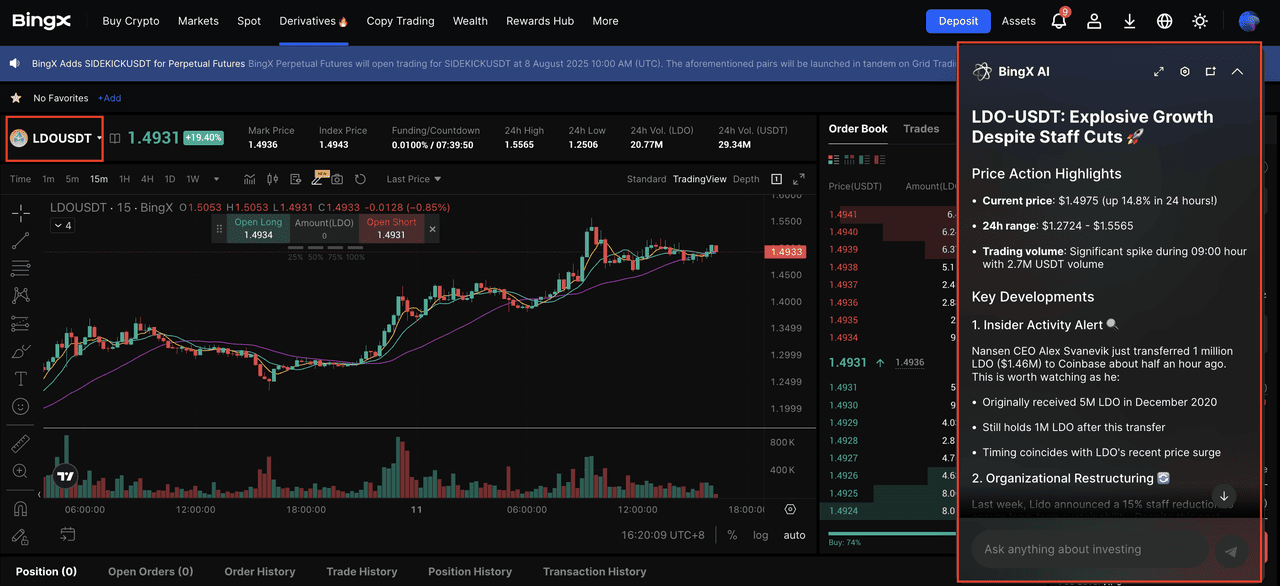Image resolution: width=1280 pixels, height=586 pixels.
Task: Open the emoji icons tool
Action: point(20,407)
